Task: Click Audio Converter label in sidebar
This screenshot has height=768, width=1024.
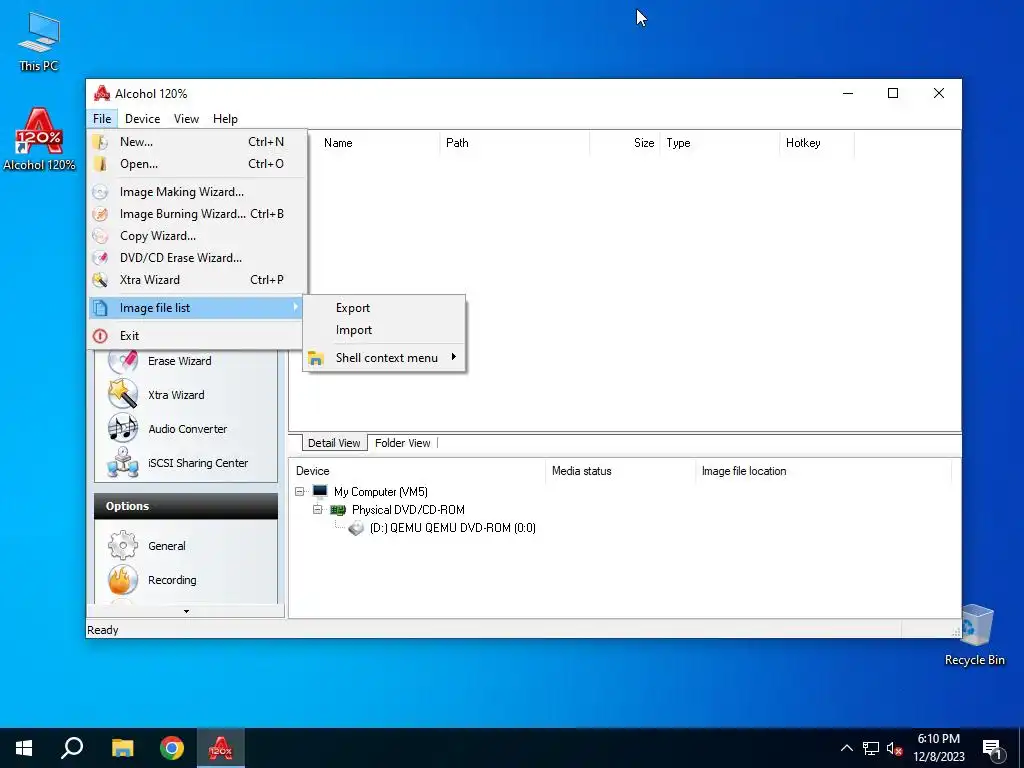Action: pyautogui.click(x=187, y=429)
